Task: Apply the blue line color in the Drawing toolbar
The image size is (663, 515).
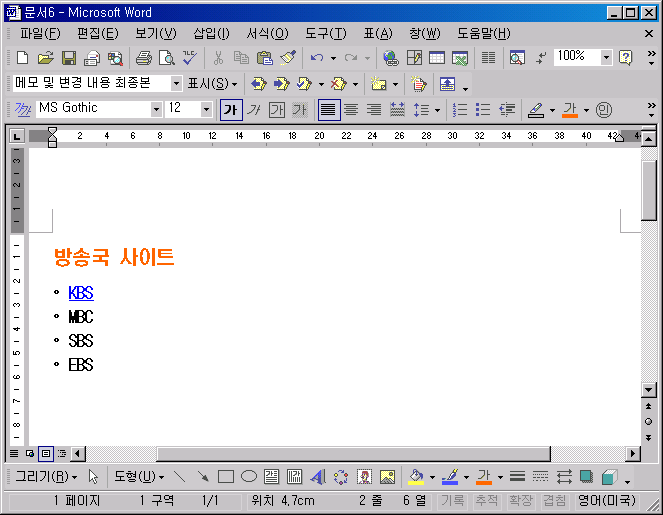Action: [450, 477]
